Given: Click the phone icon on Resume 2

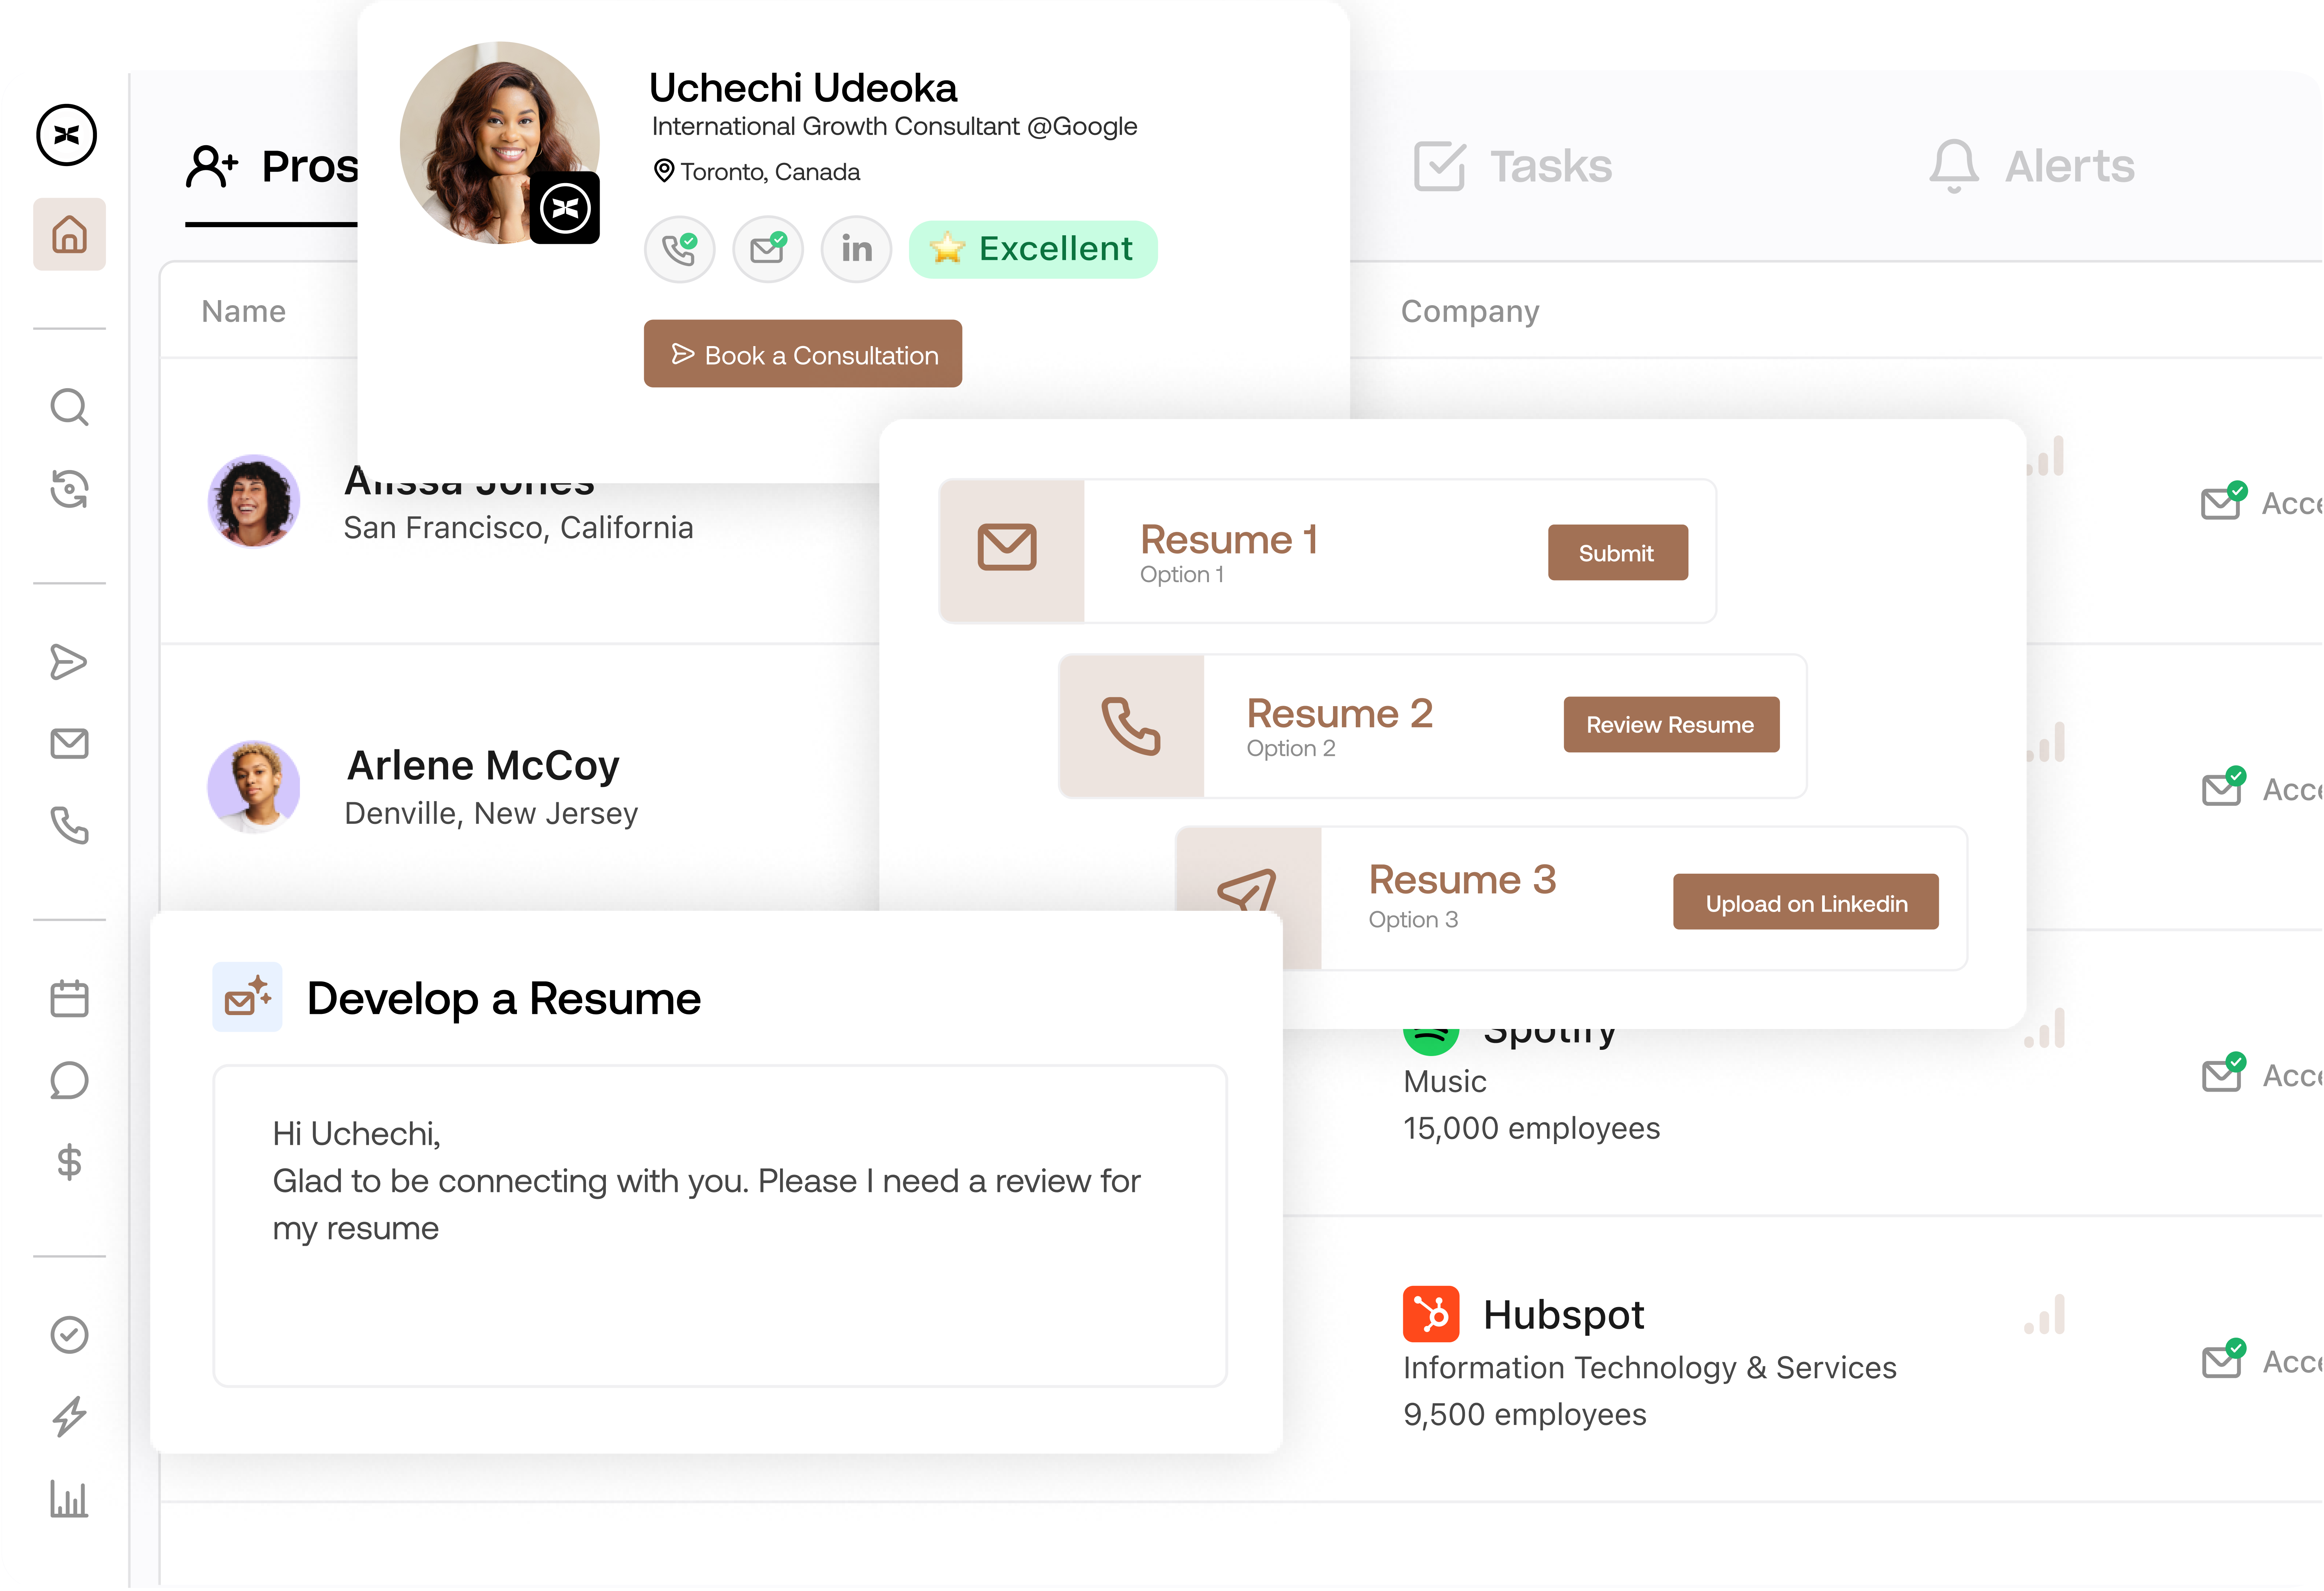Looking at the screenshot, I should [x=1131, y=726].
